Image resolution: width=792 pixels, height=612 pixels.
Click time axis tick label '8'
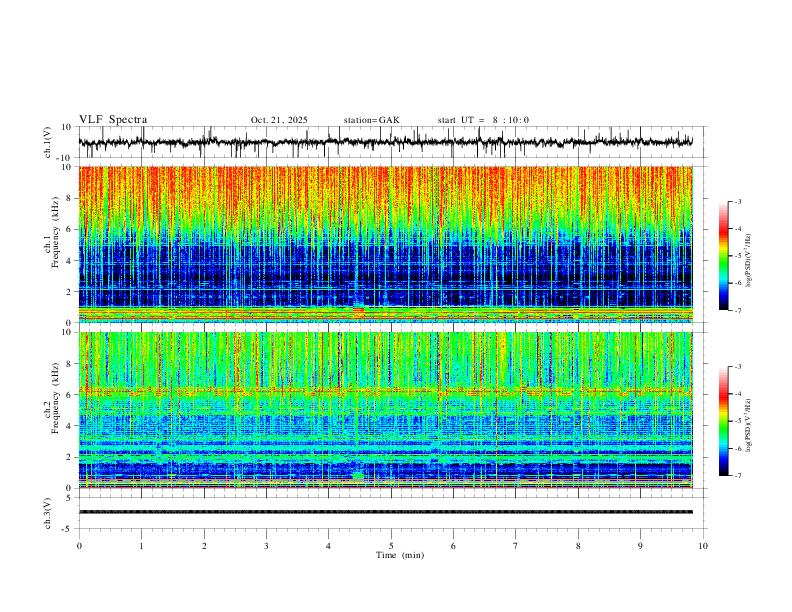pyautogui.click(x=578, y=546)
